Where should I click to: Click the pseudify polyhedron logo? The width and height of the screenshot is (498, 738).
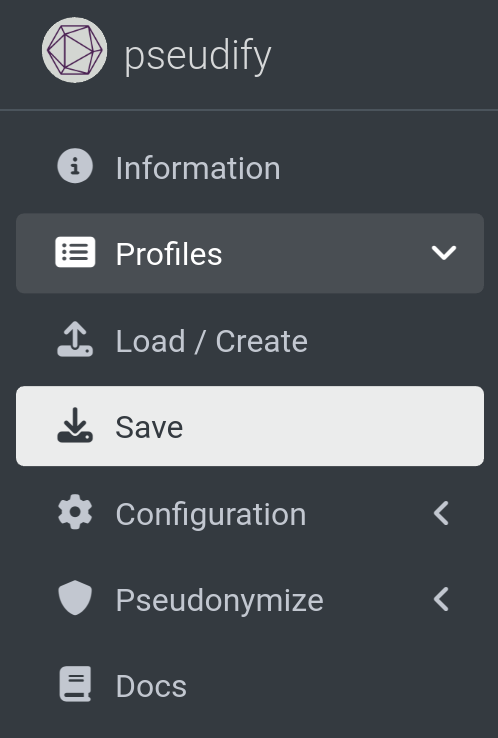74,50
